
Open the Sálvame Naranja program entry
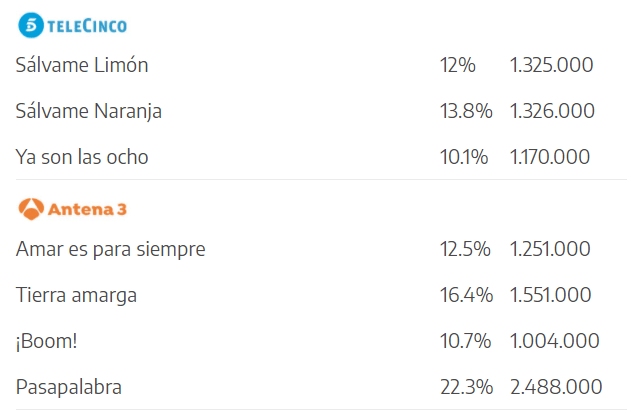coord(89,111)
